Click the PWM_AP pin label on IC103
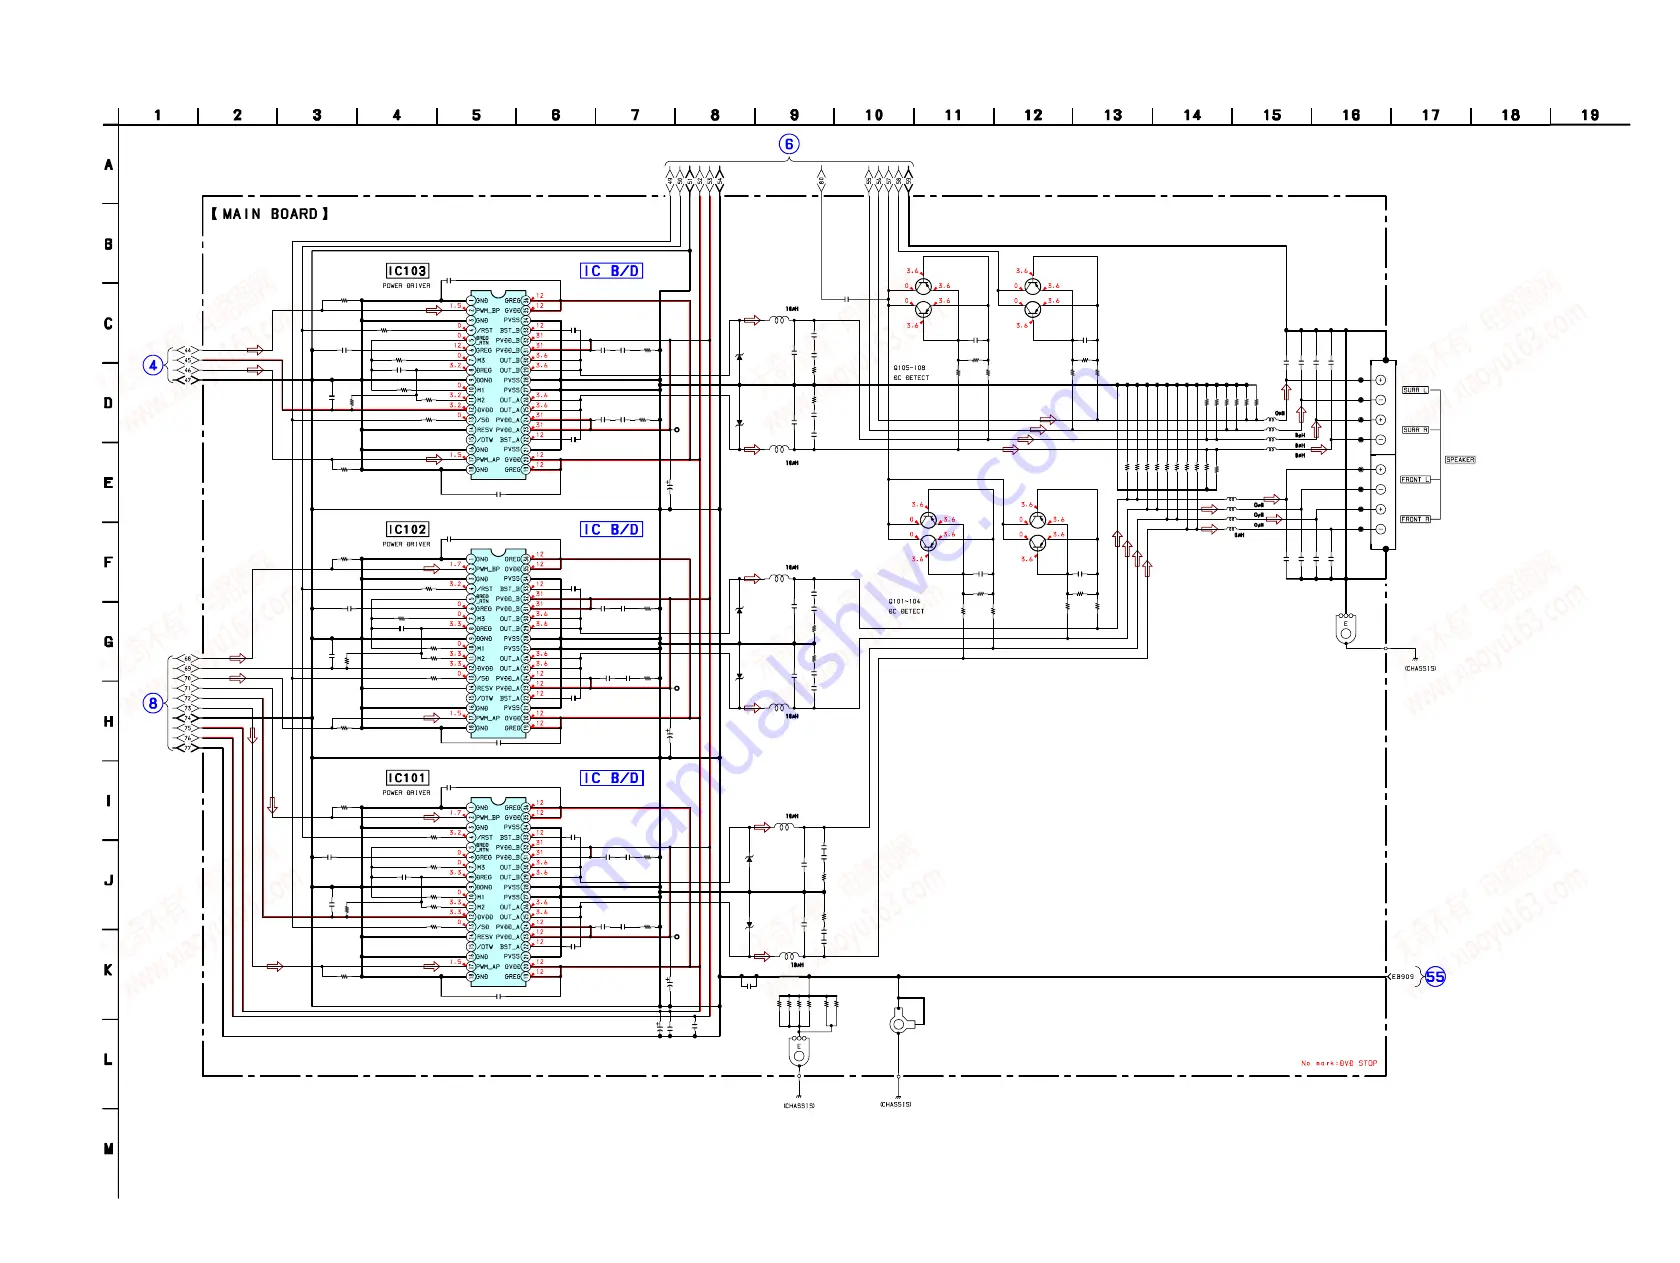Image resolution: width=1680 pixels, height=1263 pixels. (487, 460)
